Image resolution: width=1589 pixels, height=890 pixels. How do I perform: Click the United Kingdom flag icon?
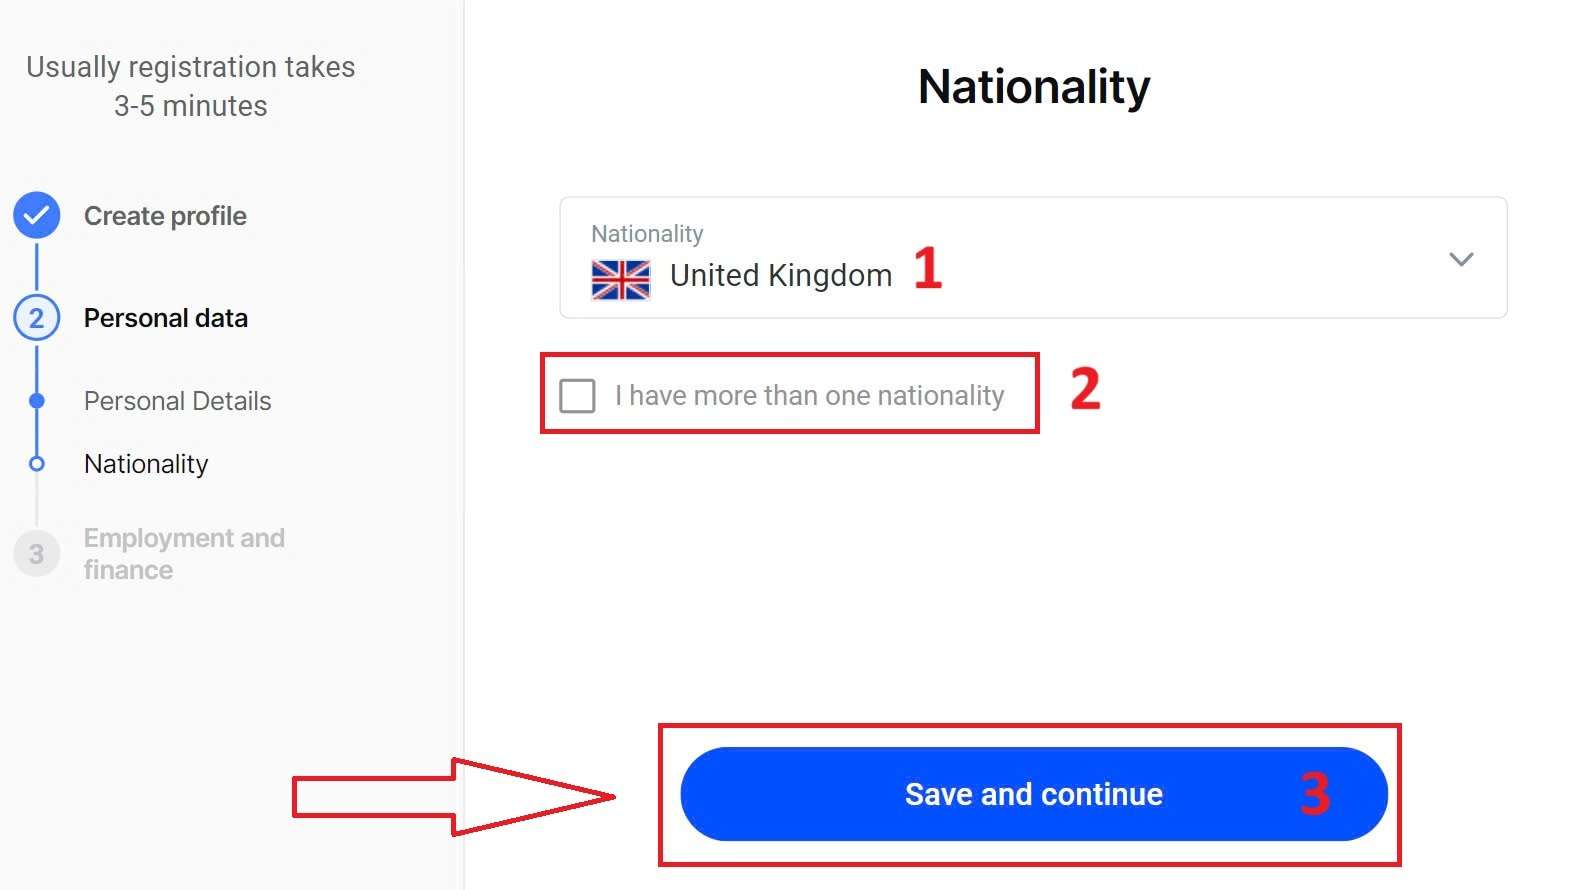[620, 279]
